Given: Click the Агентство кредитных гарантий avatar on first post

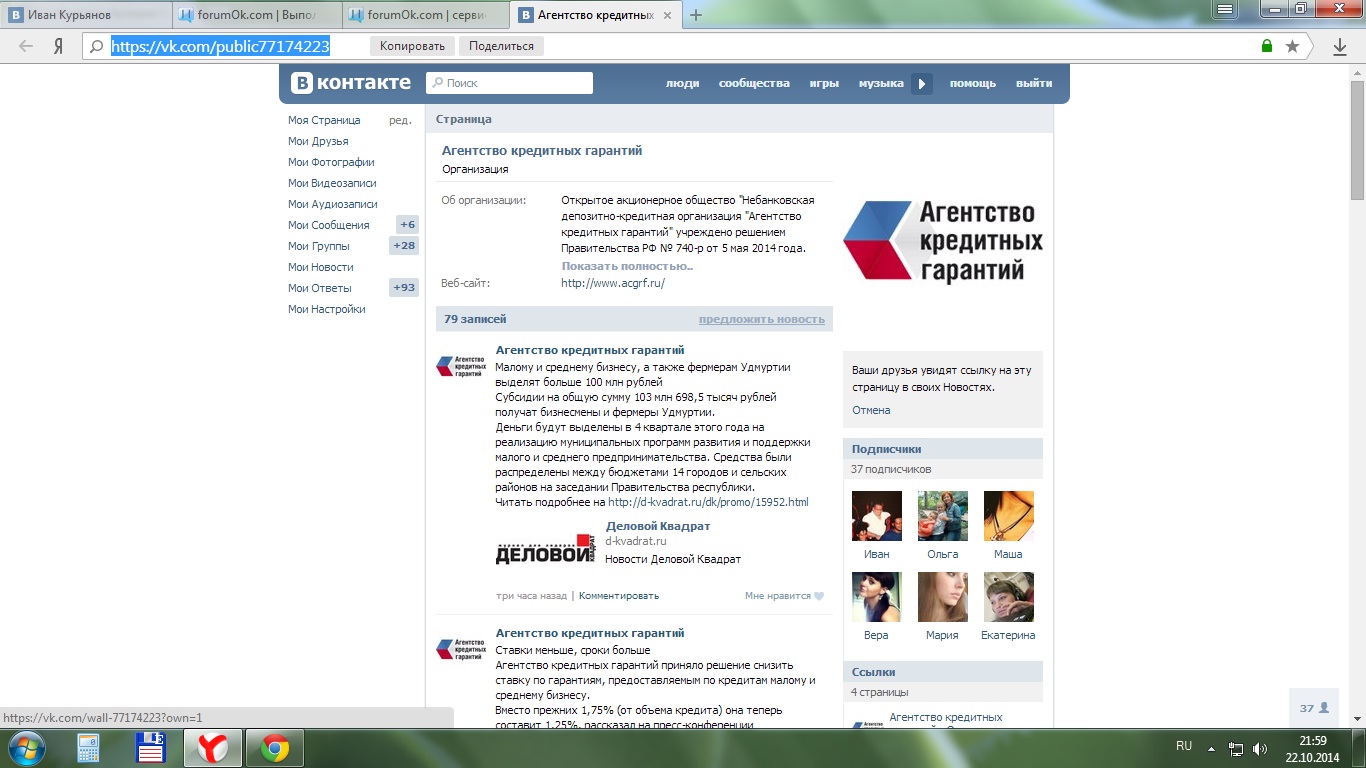Looking at the screenshot, I should coord(460,366).
